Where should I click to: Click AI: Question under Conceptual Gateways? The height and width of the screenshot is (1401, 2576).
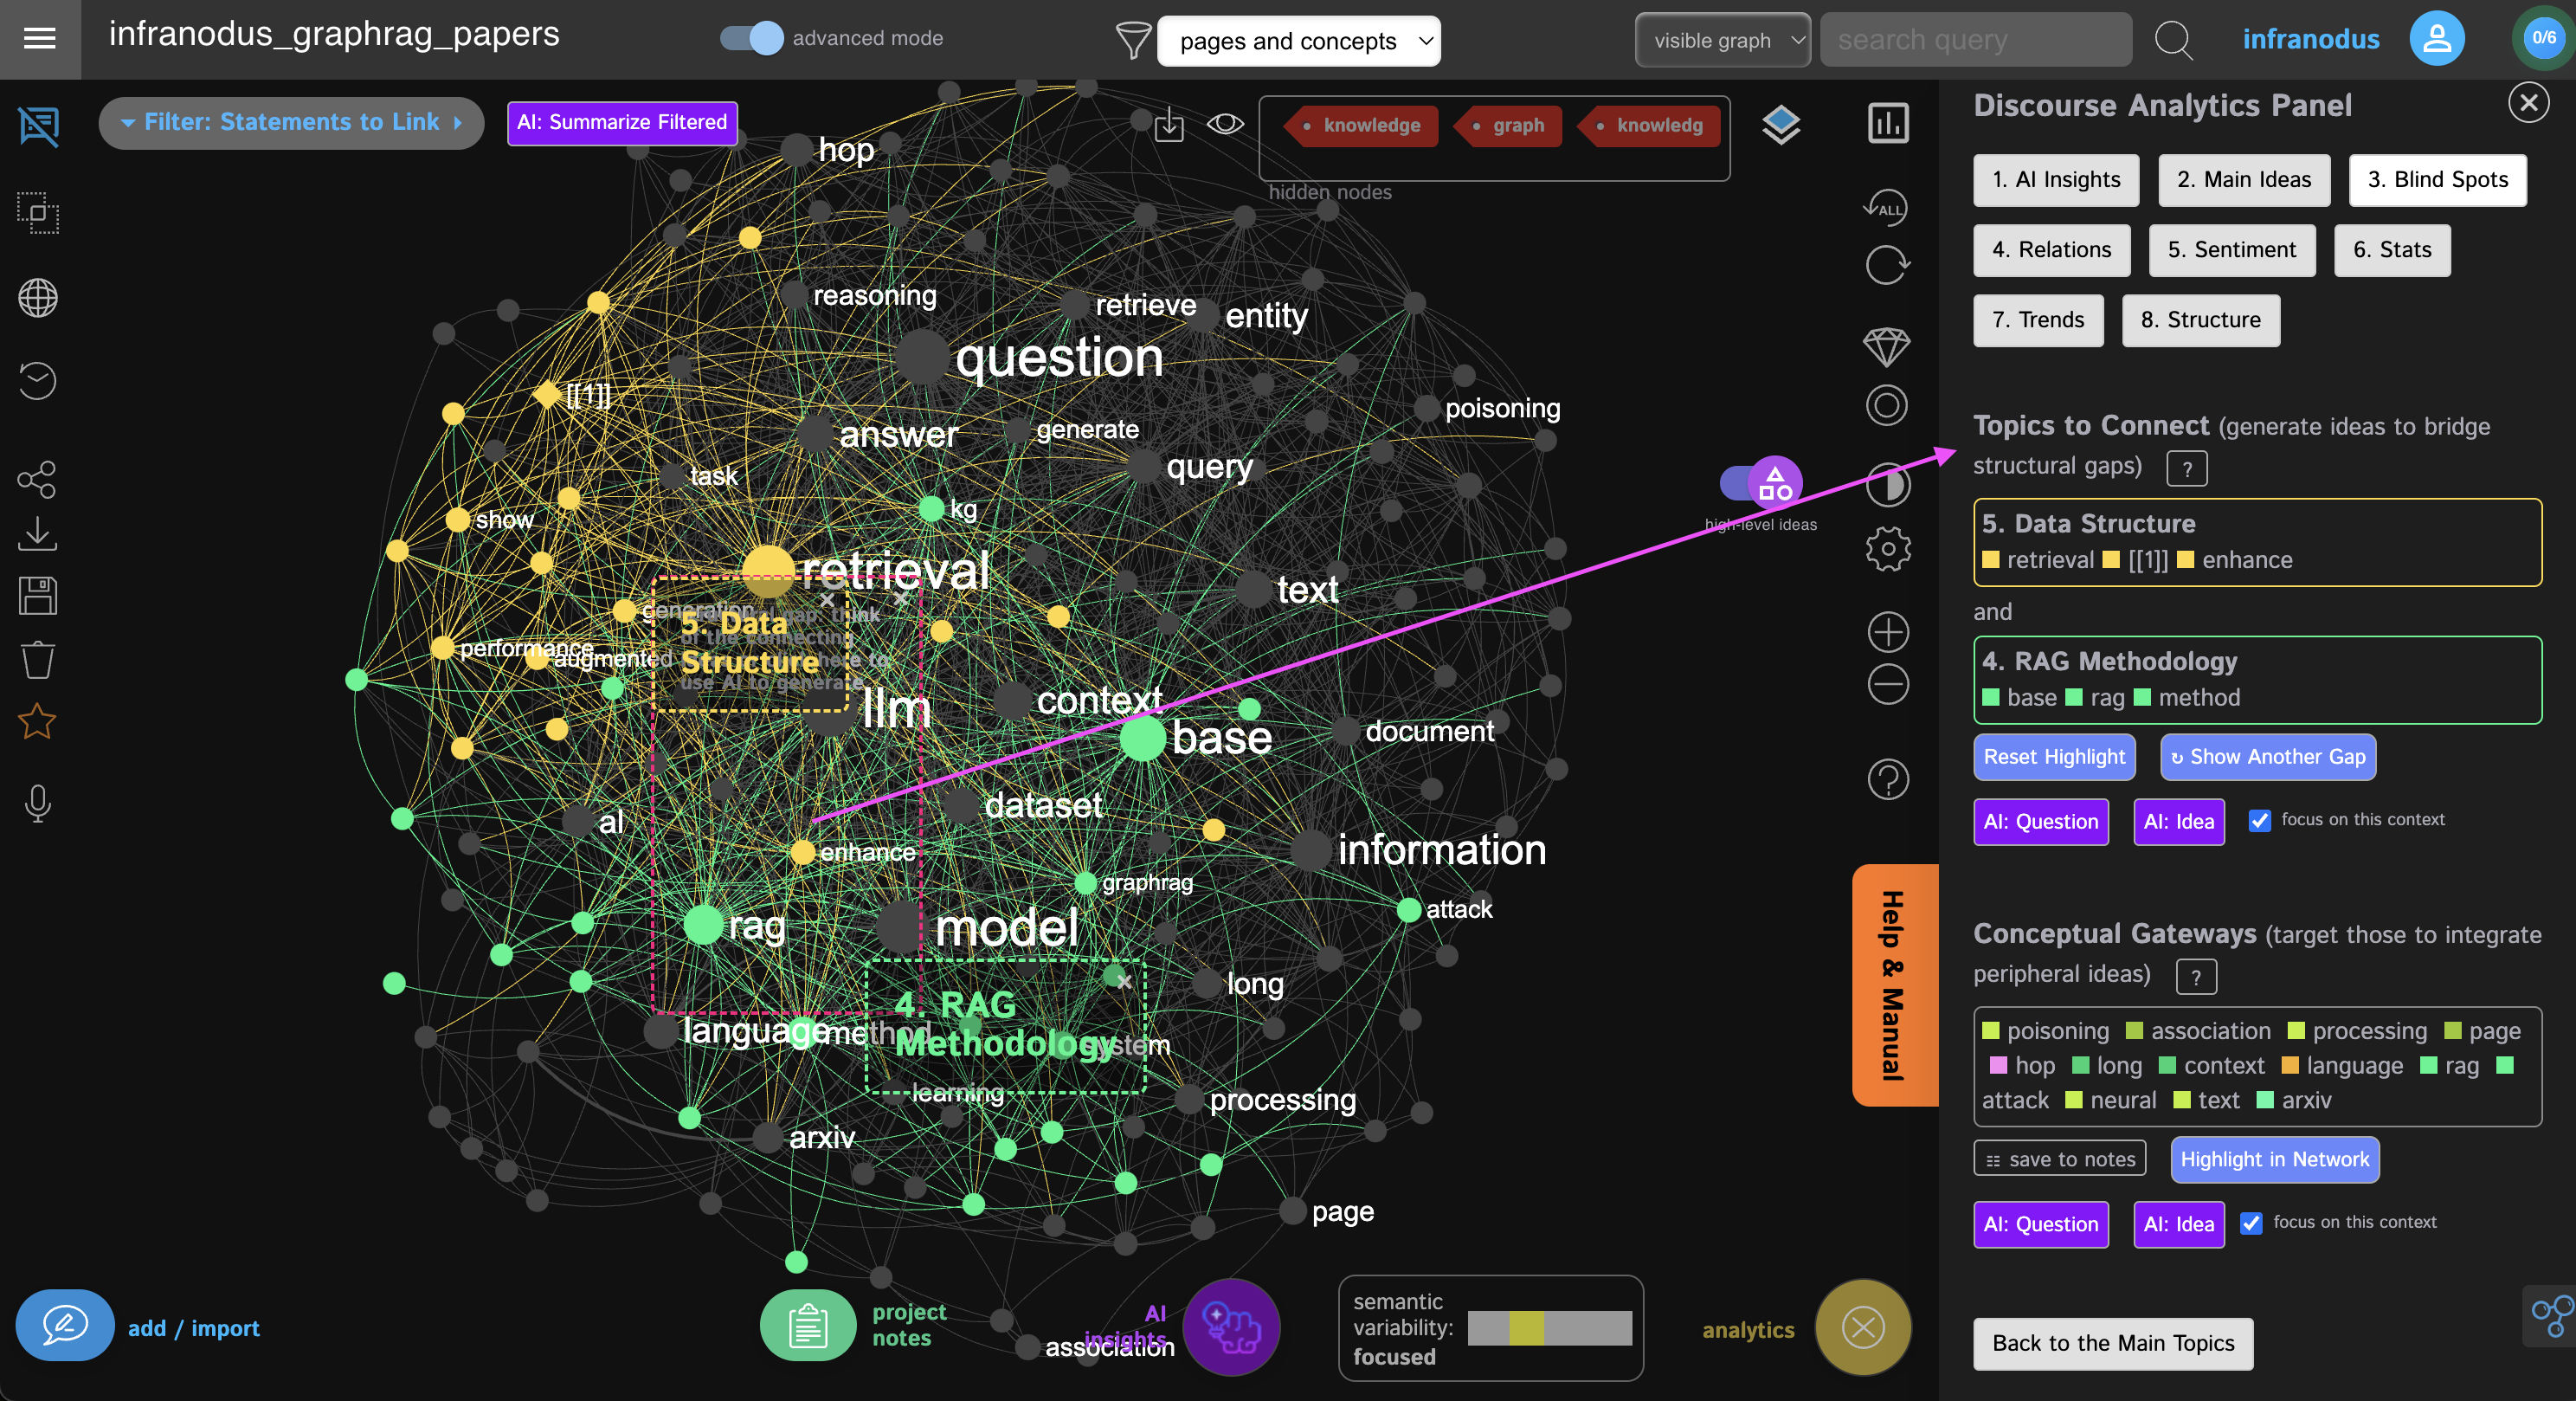point(2040,1224)
